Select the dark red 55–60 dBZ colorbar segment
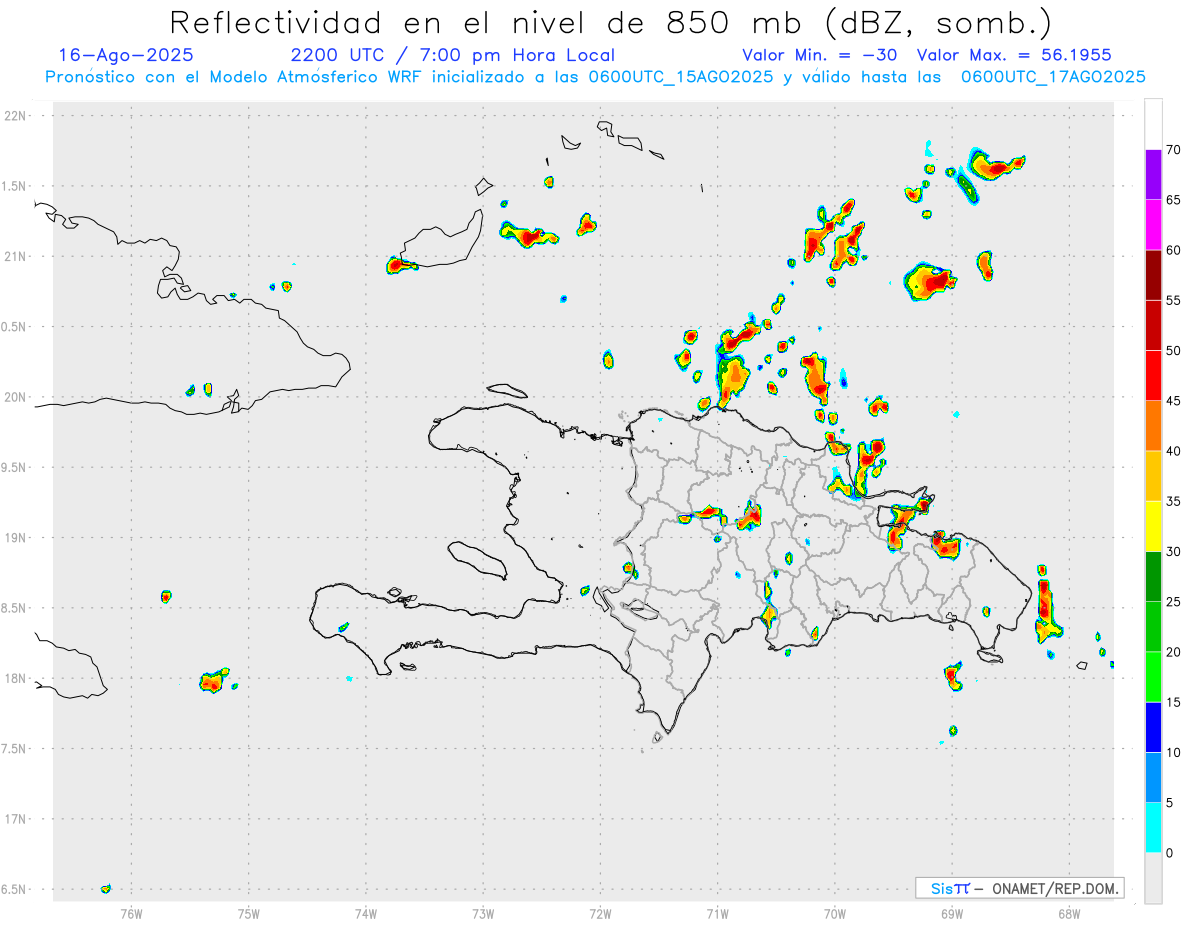Image resolution: width=1200 pixels, height=927 pixels. click(x=1153, y=275)
